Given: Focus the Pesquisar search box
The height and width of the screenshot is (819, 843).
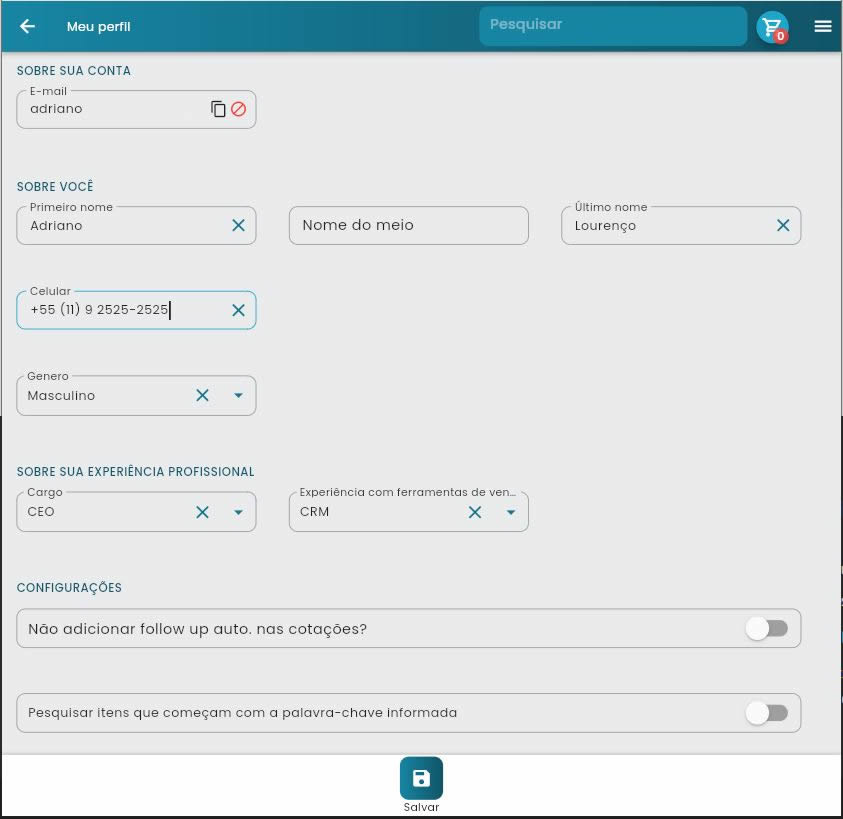Looking at the screenshot, I should pyautogui.click(x=612, y=26).
